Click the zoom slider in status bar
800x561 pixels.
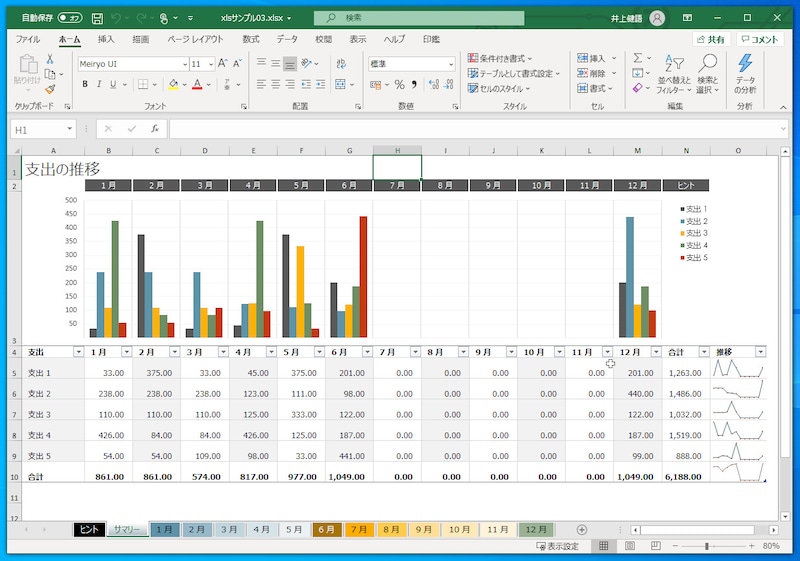(707, 546)
